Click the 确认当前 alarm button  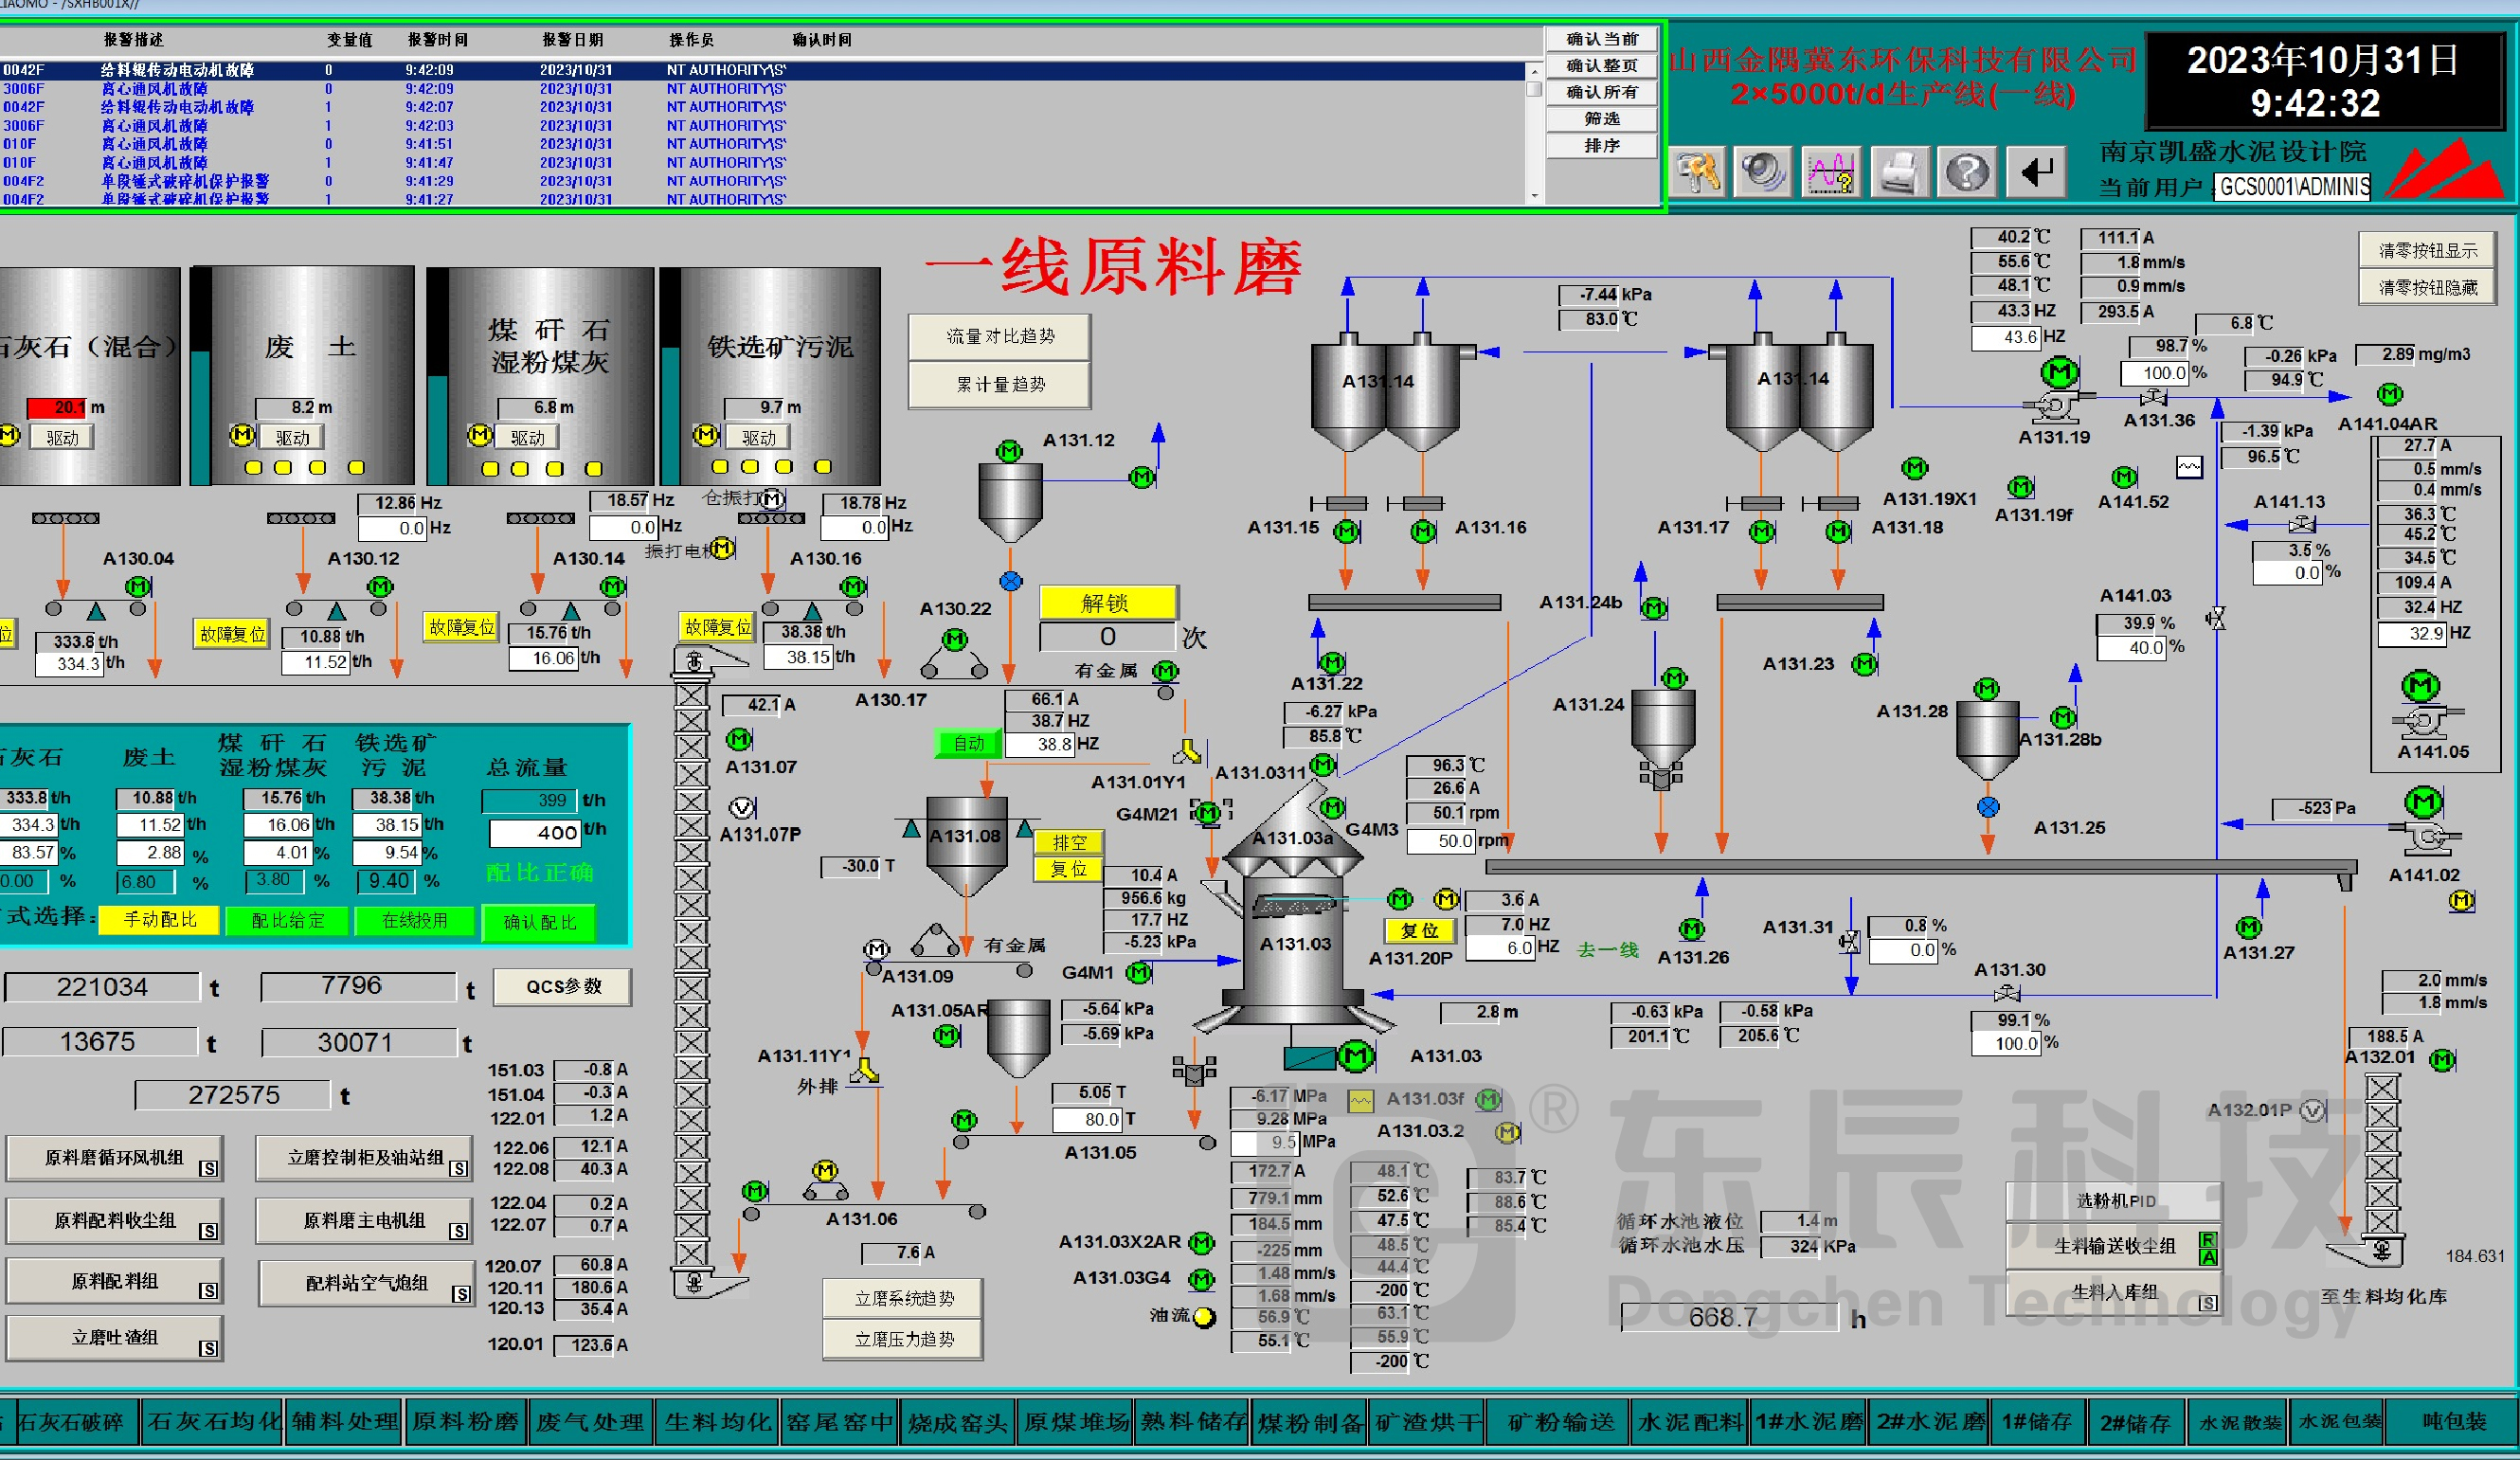(x=1601, y=39)
